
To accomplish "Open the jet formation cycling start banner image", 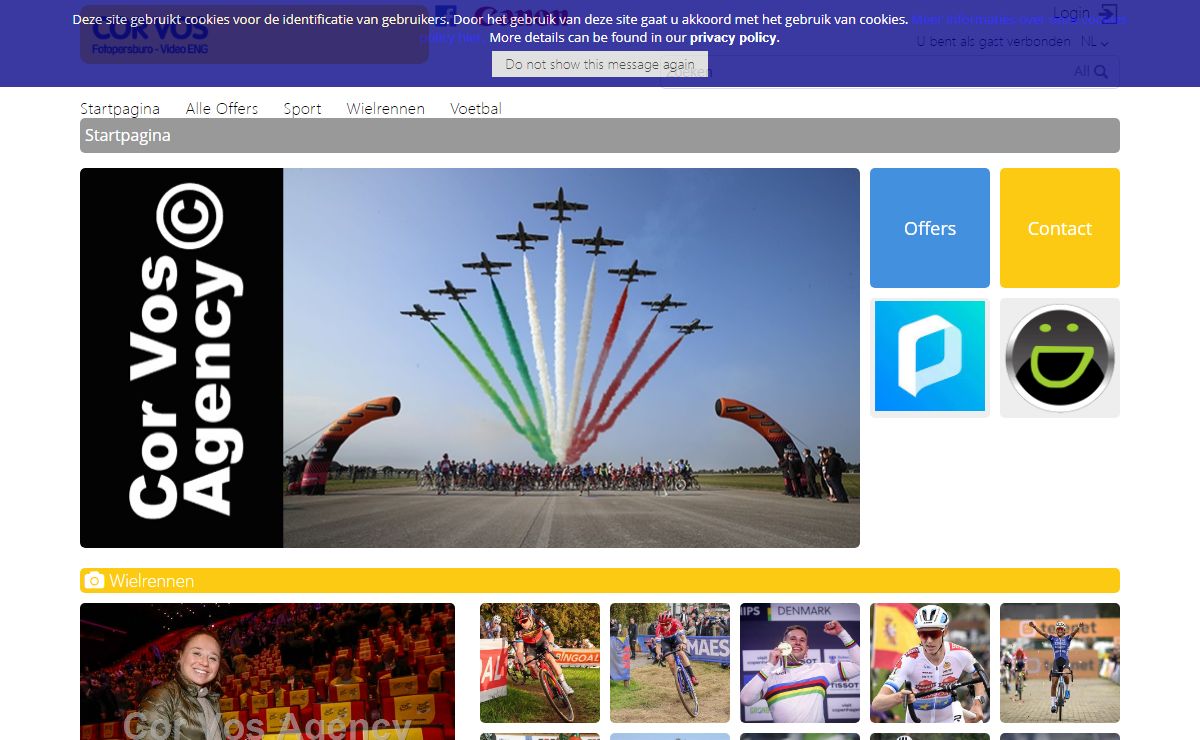I will (470, 358).
